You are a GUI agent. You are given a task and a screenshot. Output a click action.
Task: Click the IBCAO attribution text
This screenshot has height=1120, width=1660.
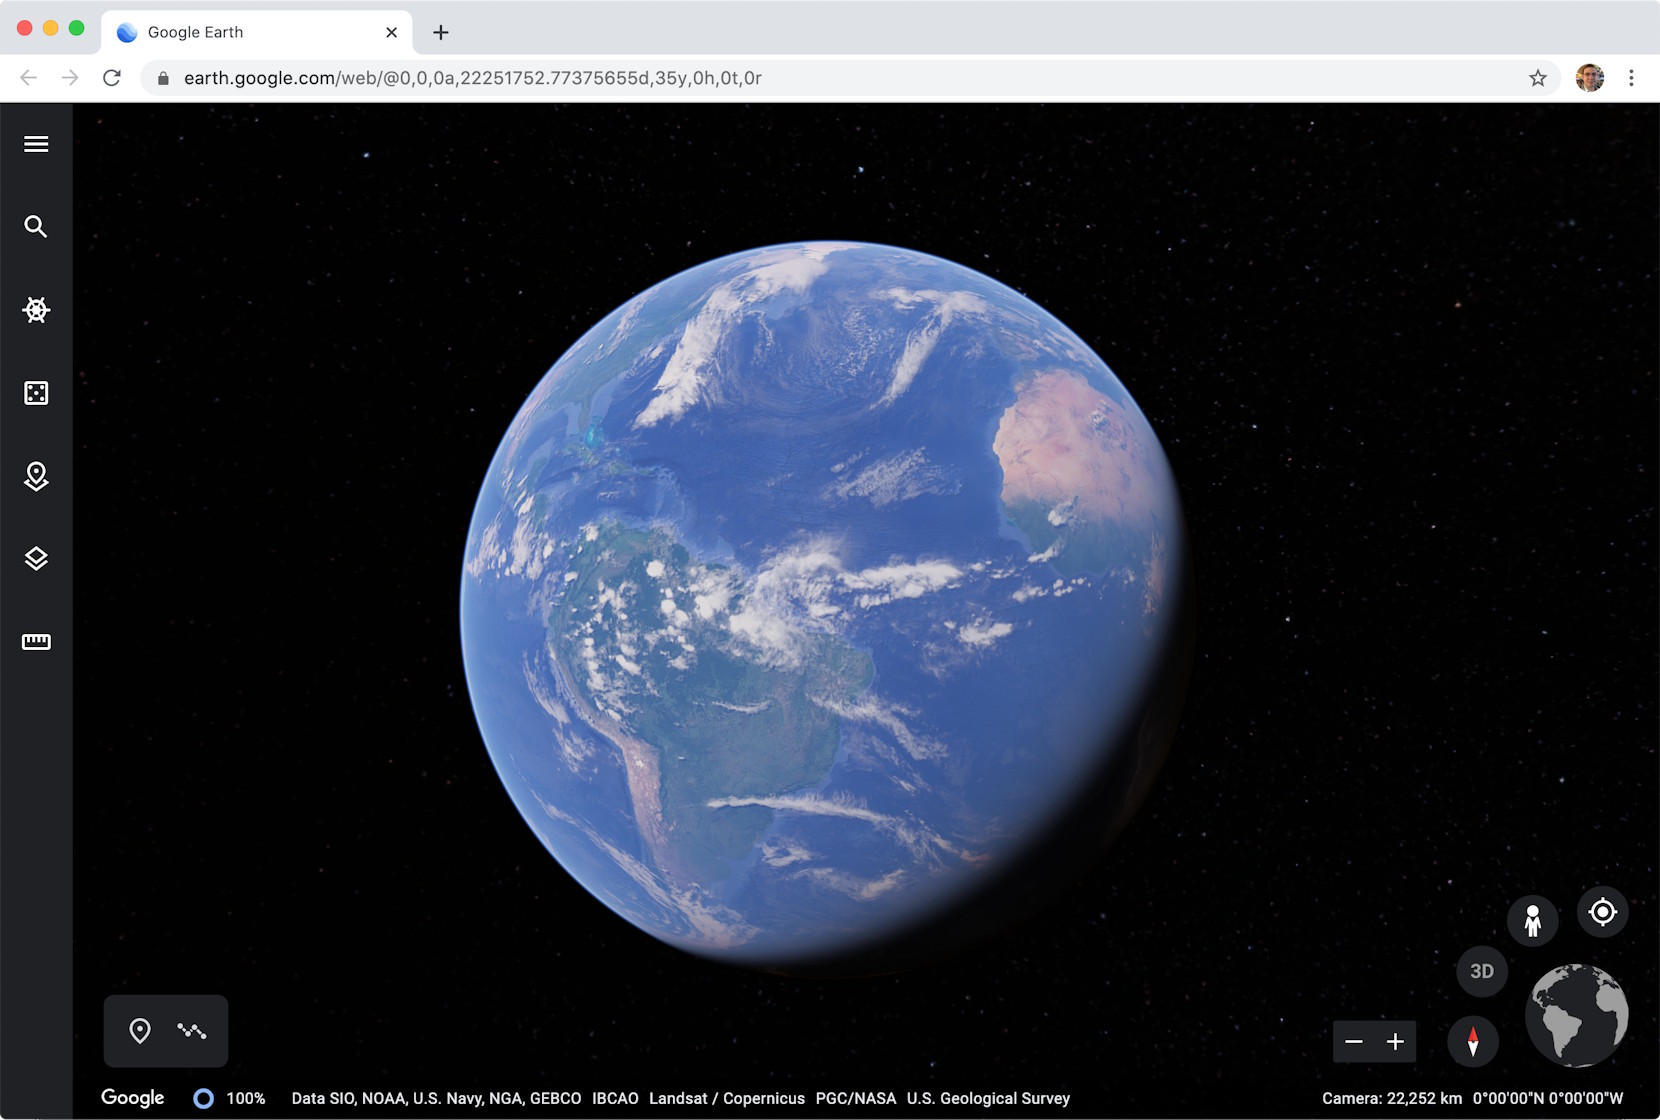pyautogui.click(x=615, y=1098)
